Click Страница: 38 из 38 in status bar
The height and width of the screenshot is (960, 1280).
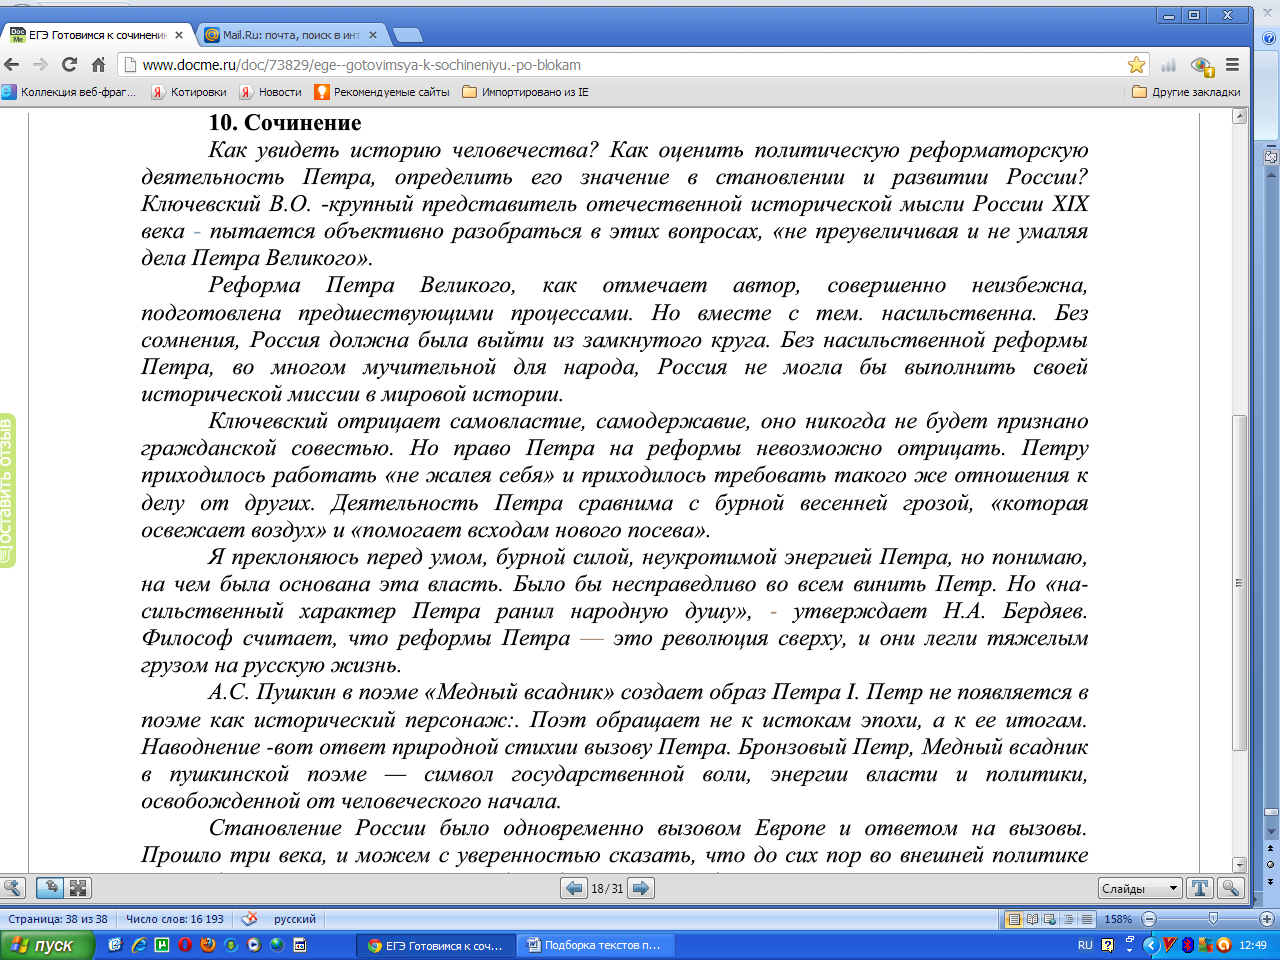coord(58,919)
